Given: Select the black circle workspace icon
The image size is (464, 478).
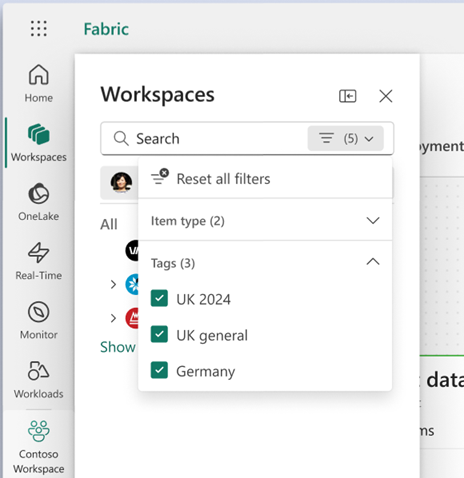Looking at the screenshot, I should (x=132, y=250).
